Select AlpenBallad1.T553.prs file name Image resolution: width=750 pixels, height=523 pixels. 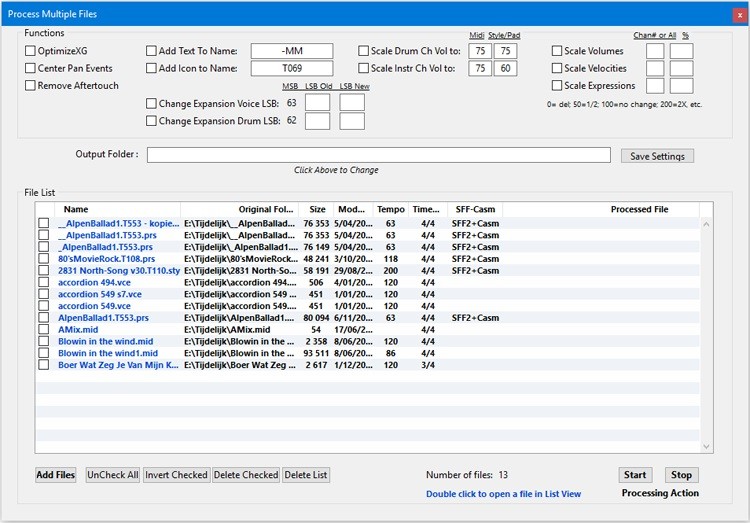click(103, 318)
